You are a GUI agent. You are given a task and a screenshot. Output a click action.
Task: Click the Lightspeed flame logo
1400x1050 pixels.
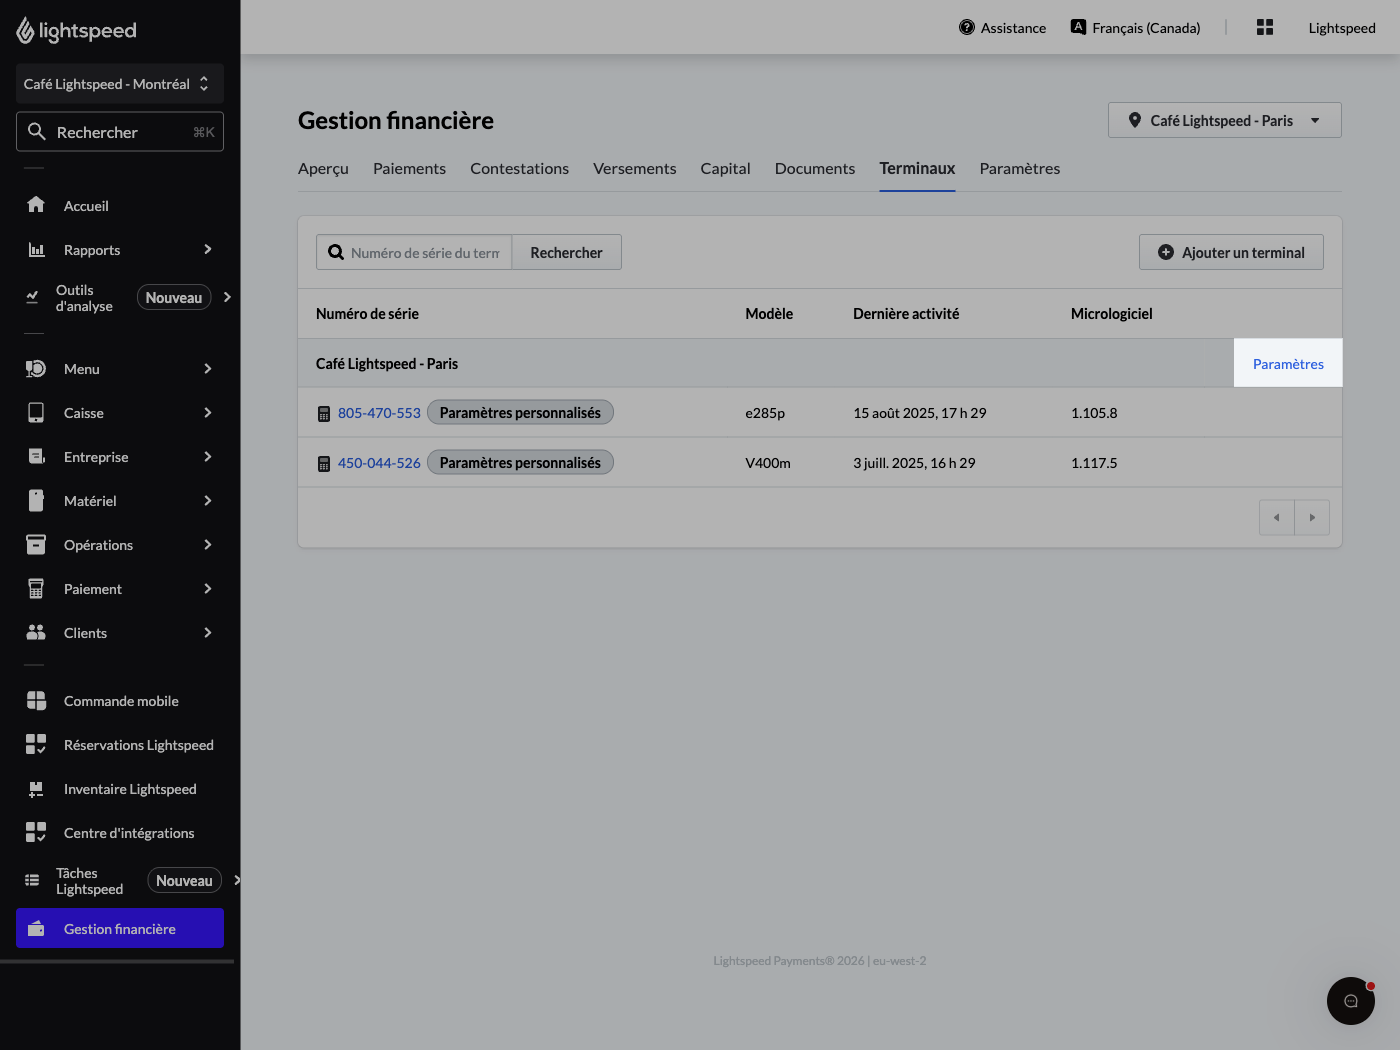tap(25, 31)
